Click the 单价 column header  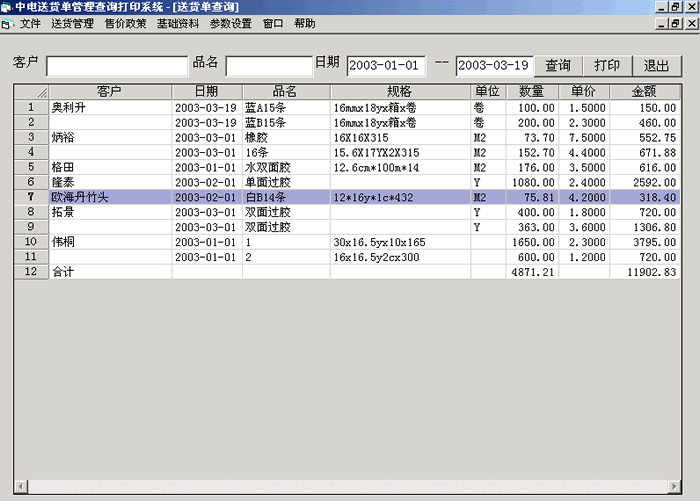coord(584,92)
